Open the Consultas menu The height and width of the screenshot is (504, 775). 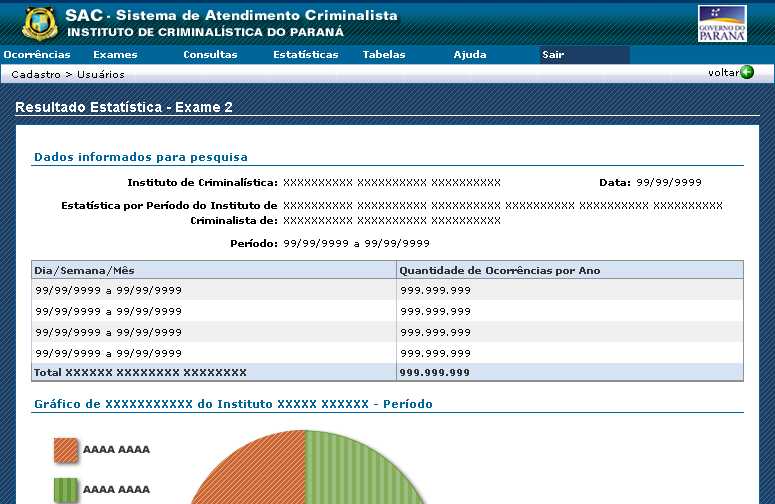click(x=210, y=55)
